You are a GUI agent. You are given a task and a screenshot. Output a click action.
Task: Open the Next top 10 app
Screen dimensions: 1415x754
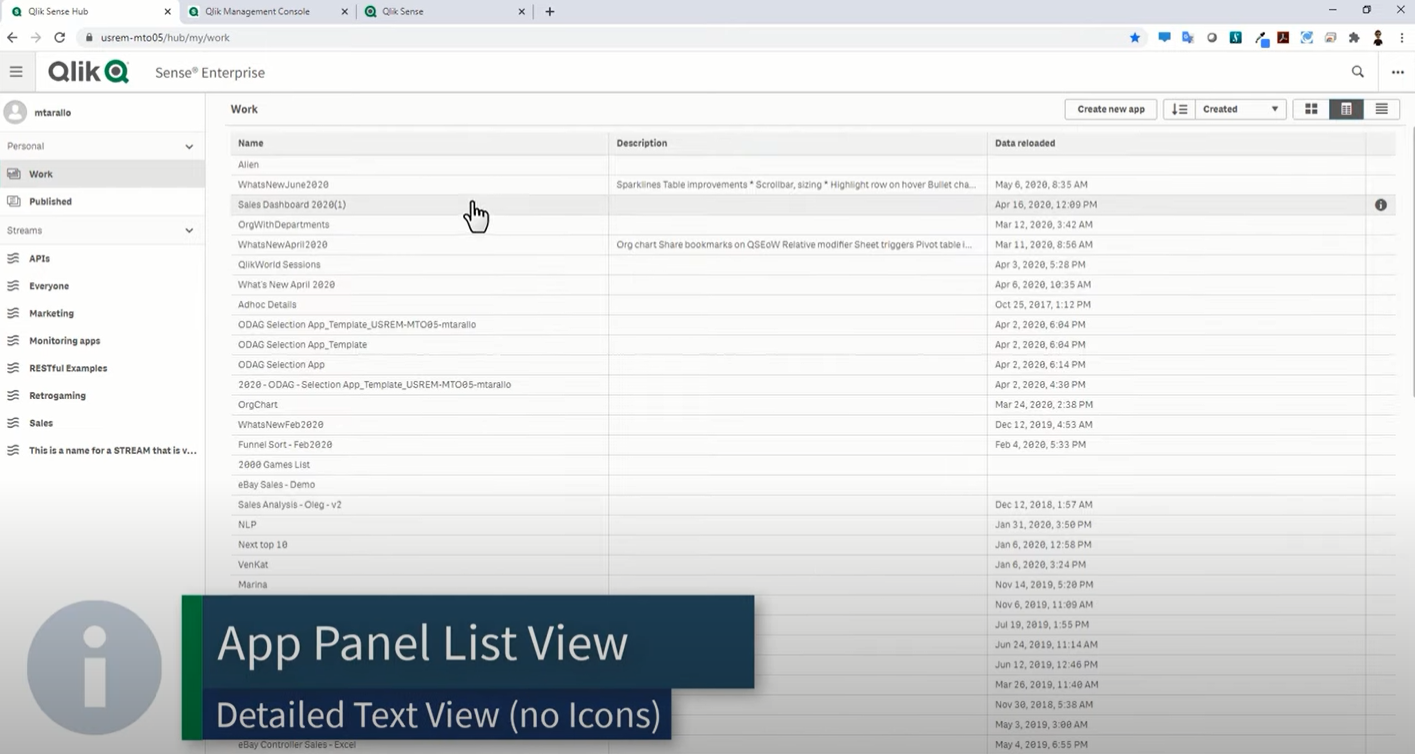813,545
